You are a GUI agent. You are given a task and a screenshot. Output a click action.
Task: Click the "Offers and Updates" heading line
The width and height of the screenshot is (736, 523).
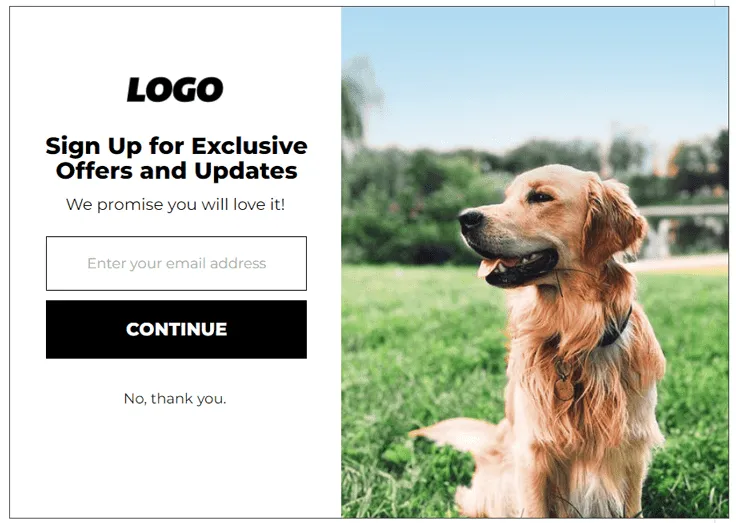point(176,170)
